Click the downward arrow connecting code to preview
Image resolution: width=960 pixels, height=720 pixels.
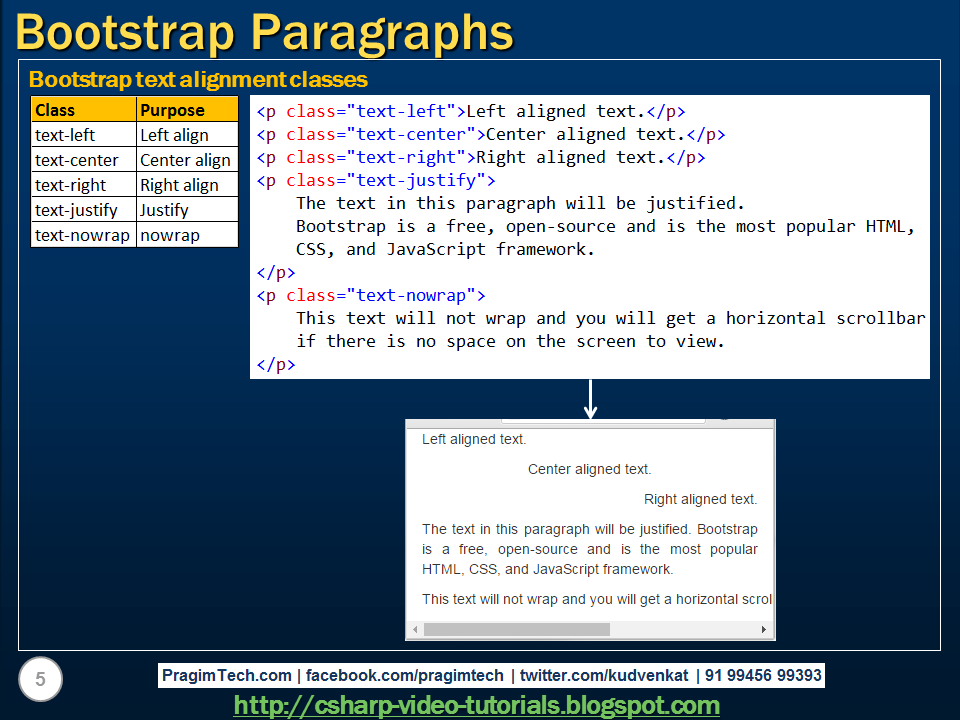point(591,398)
